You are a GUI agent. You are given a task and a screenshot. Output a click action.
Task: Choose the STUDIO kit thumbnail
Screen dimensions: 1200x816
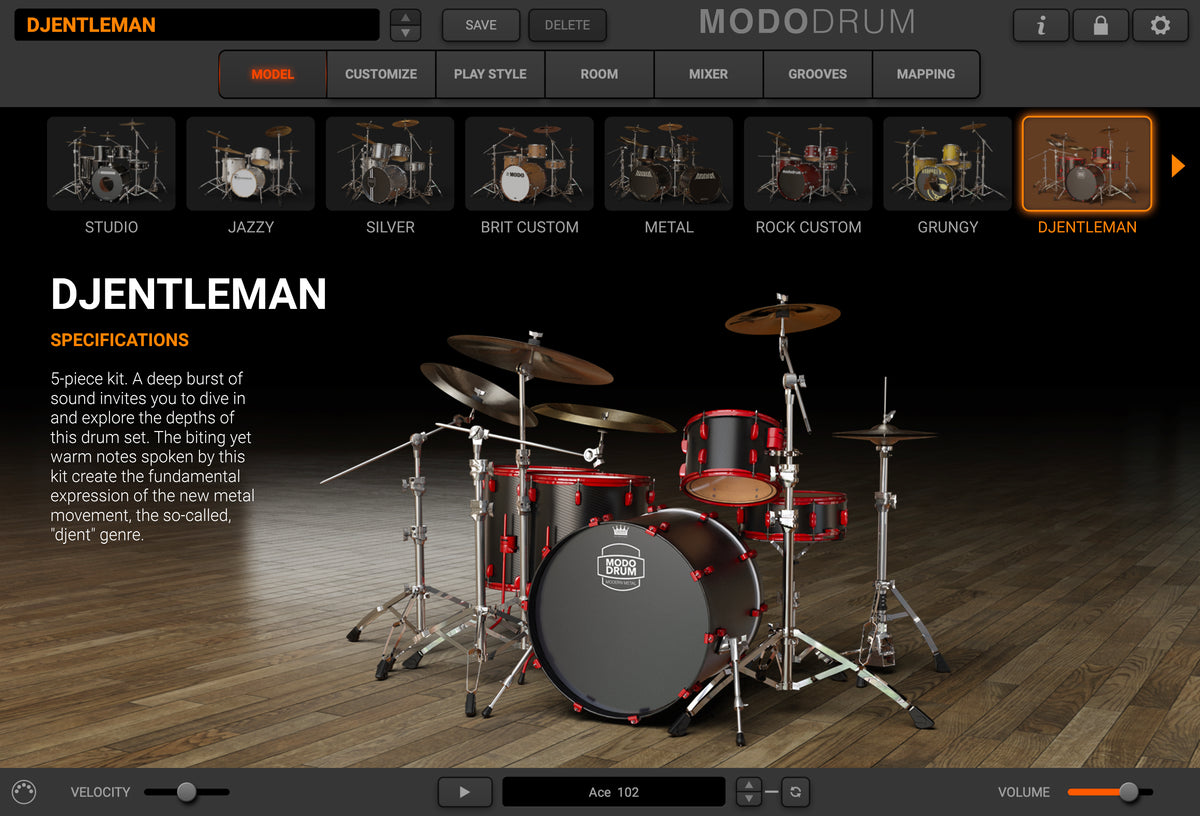coord(111,164)
